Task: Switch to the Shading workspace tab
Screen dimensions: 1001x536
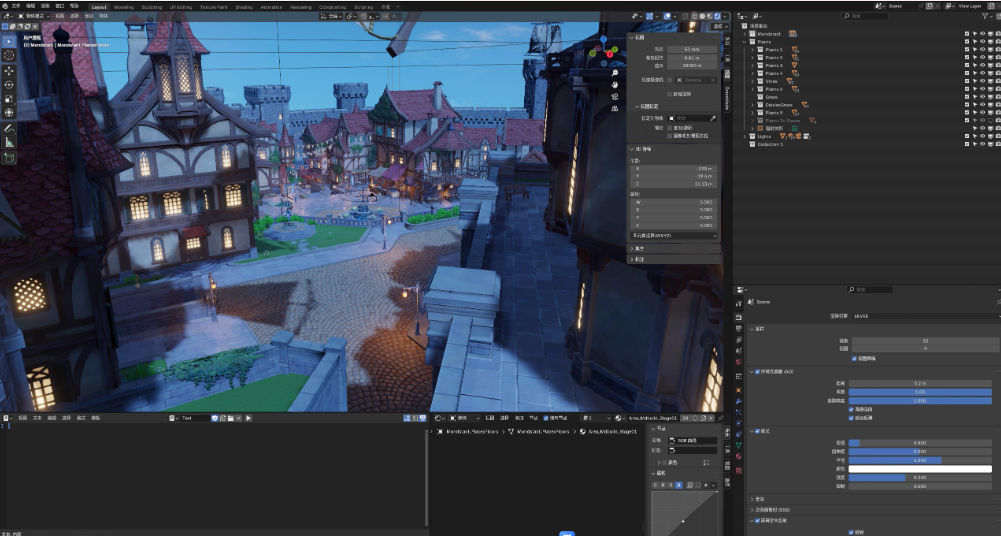Action: pos(243,6)
